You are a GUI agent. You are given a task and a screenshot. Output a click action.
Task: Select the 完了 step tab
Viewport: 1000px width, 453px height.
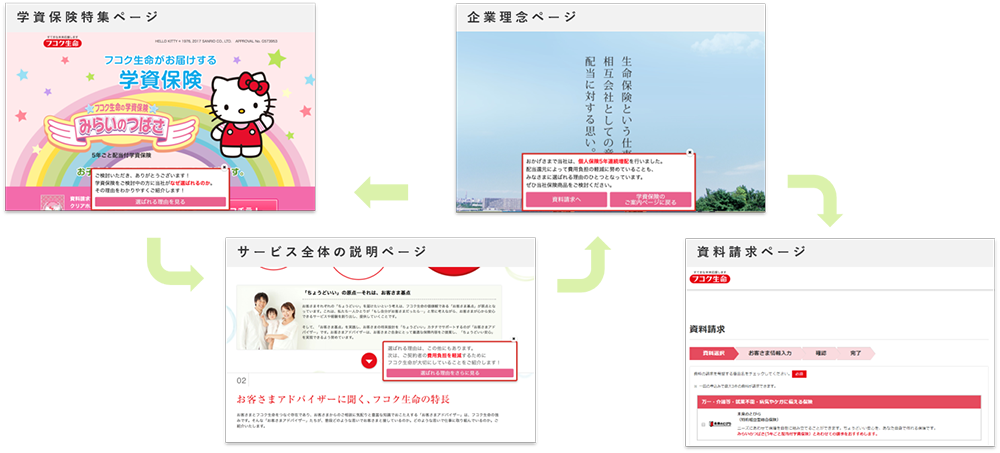pyautogui.click(x=857, y=353)
